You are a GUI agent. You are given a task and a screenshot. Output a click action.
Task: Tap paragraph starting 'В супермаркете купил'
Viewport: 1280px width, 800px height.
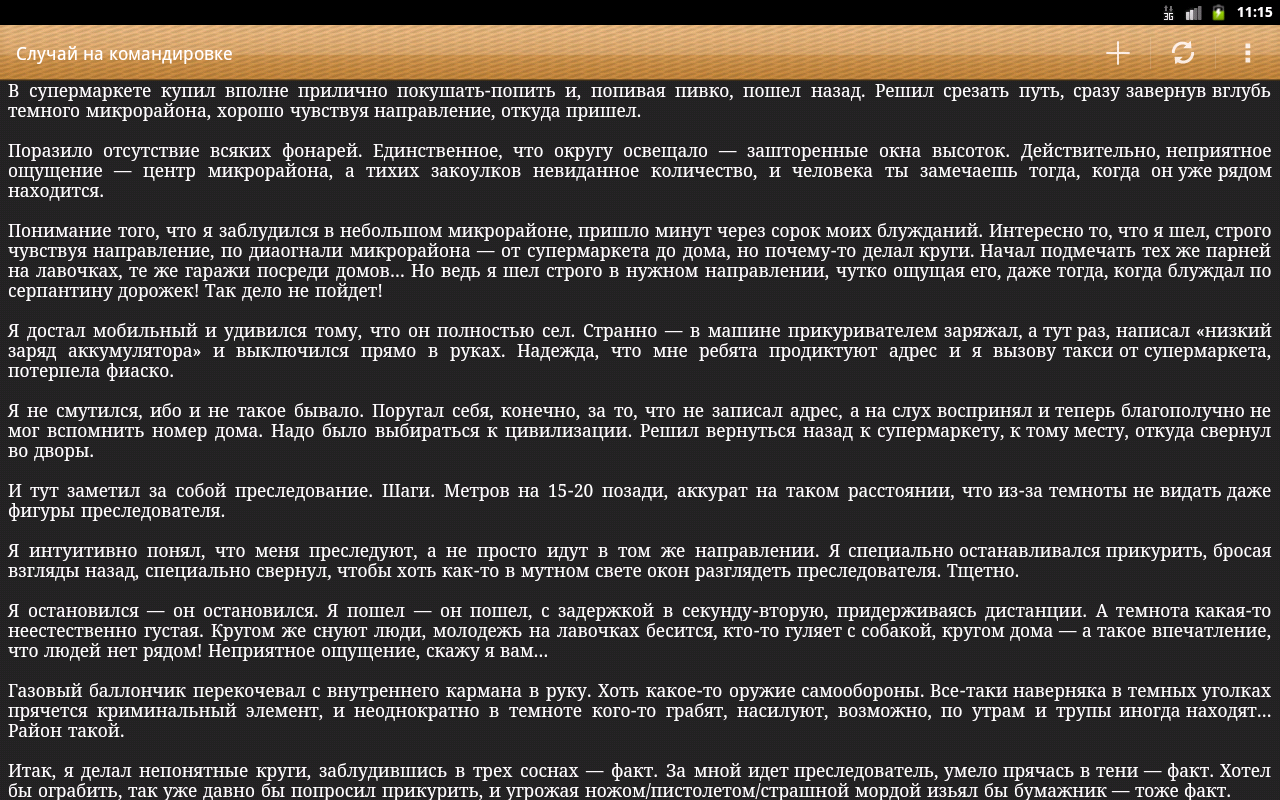[x=640, y=101]
